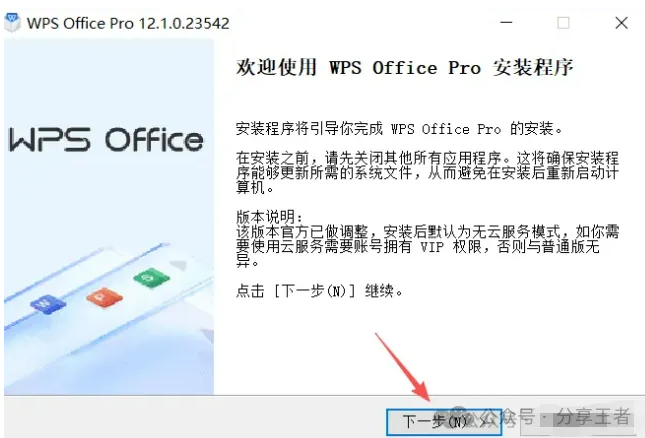645x438 pixels.
Task: Minimize the WPS Office Pro installer window
Action: tap(506, 23)
